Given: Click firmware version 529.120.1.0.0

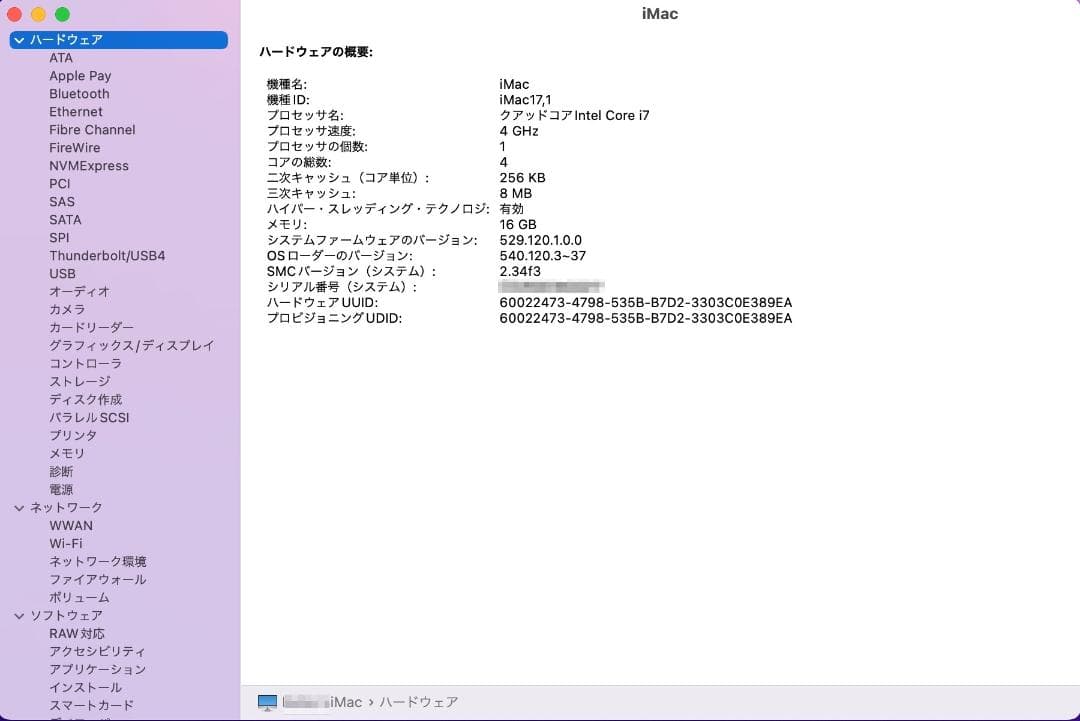Looking at the screenshot, I should pos(541,240).
